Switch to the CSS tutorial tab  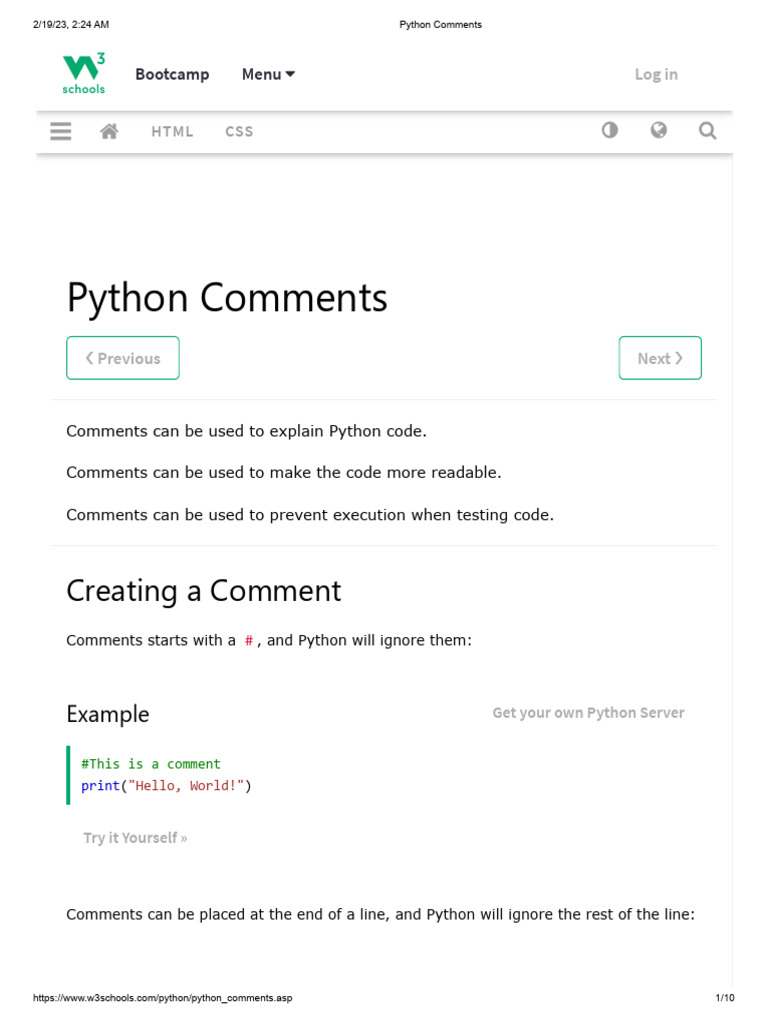pos(239,131)
